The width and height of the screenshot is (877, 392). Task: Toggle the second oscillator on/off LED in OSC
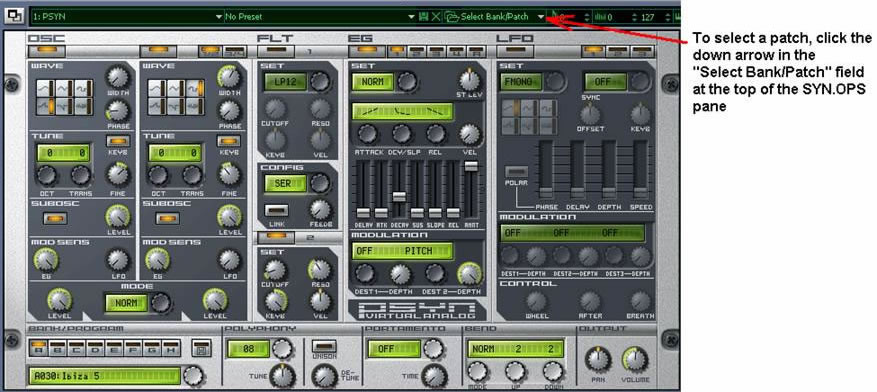coord(158,51)
